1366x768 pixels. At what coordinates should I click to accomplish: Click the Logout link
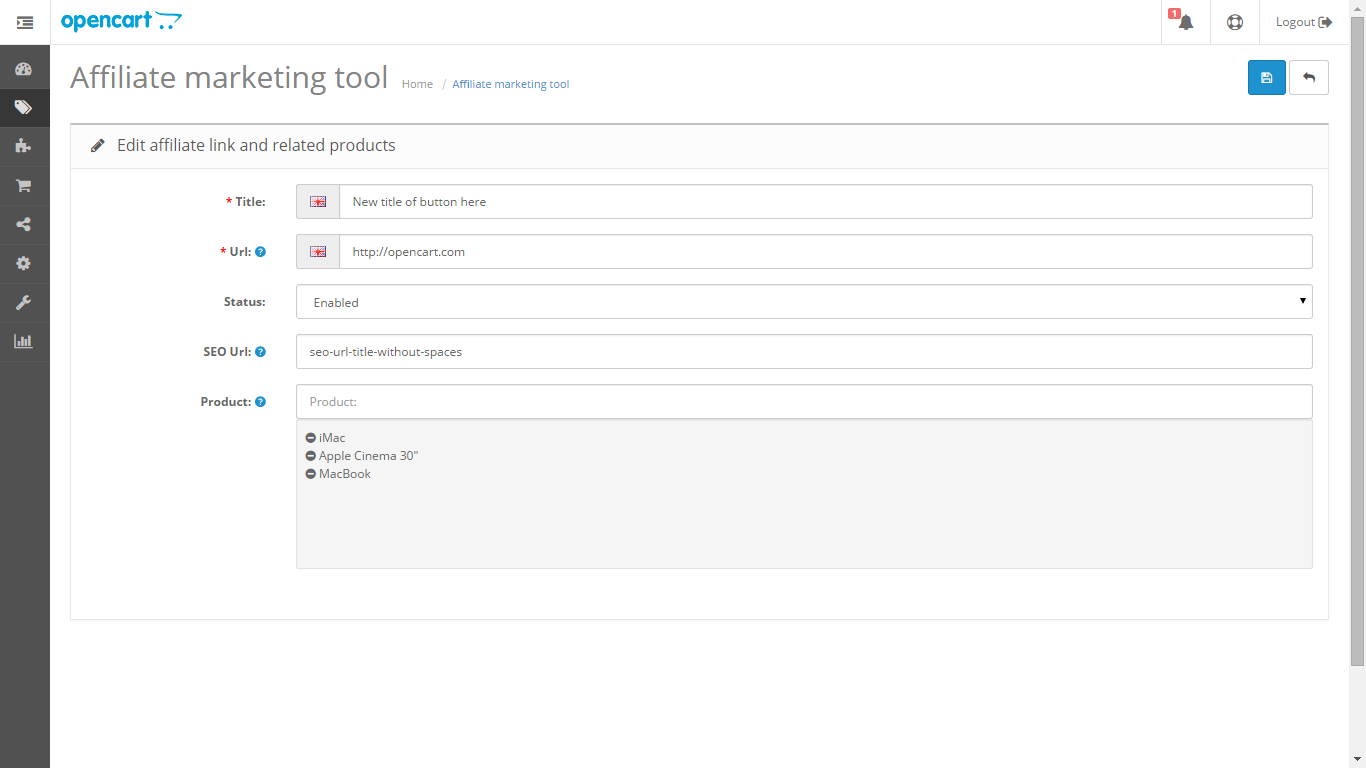coord(1303,22)
